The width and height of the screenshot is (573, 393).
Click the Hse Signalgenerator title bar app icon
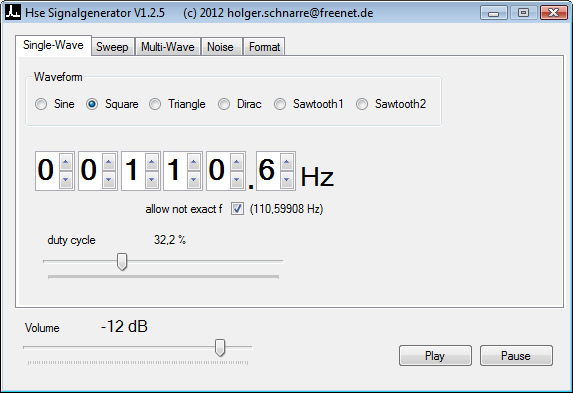pos(13,13)
